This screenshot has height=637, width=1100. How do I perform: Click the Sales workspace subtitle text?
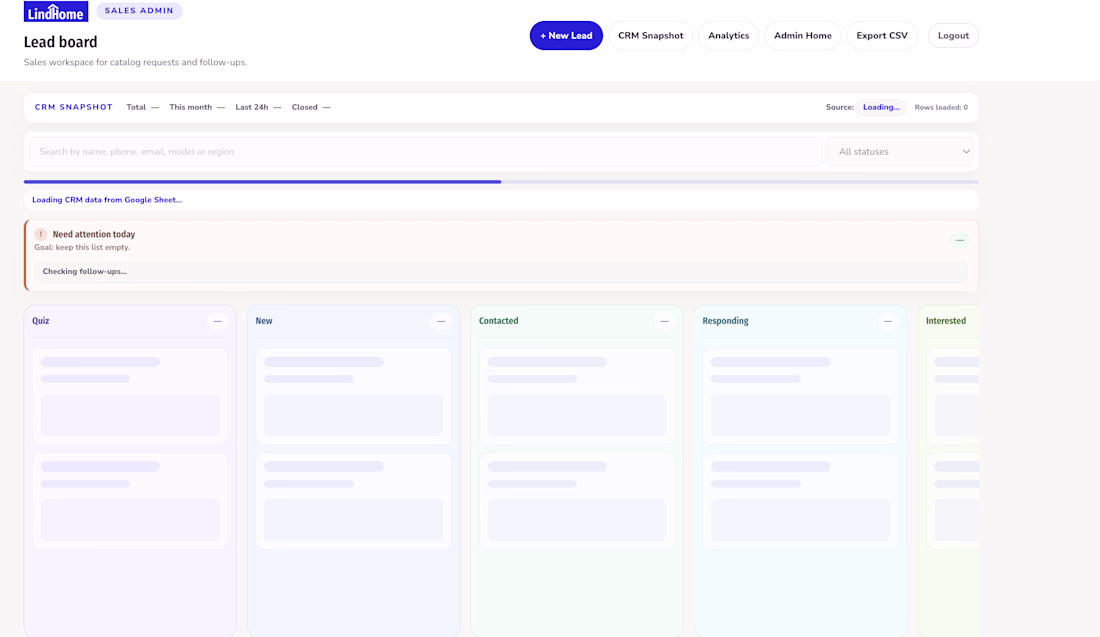tap(135, 62)
